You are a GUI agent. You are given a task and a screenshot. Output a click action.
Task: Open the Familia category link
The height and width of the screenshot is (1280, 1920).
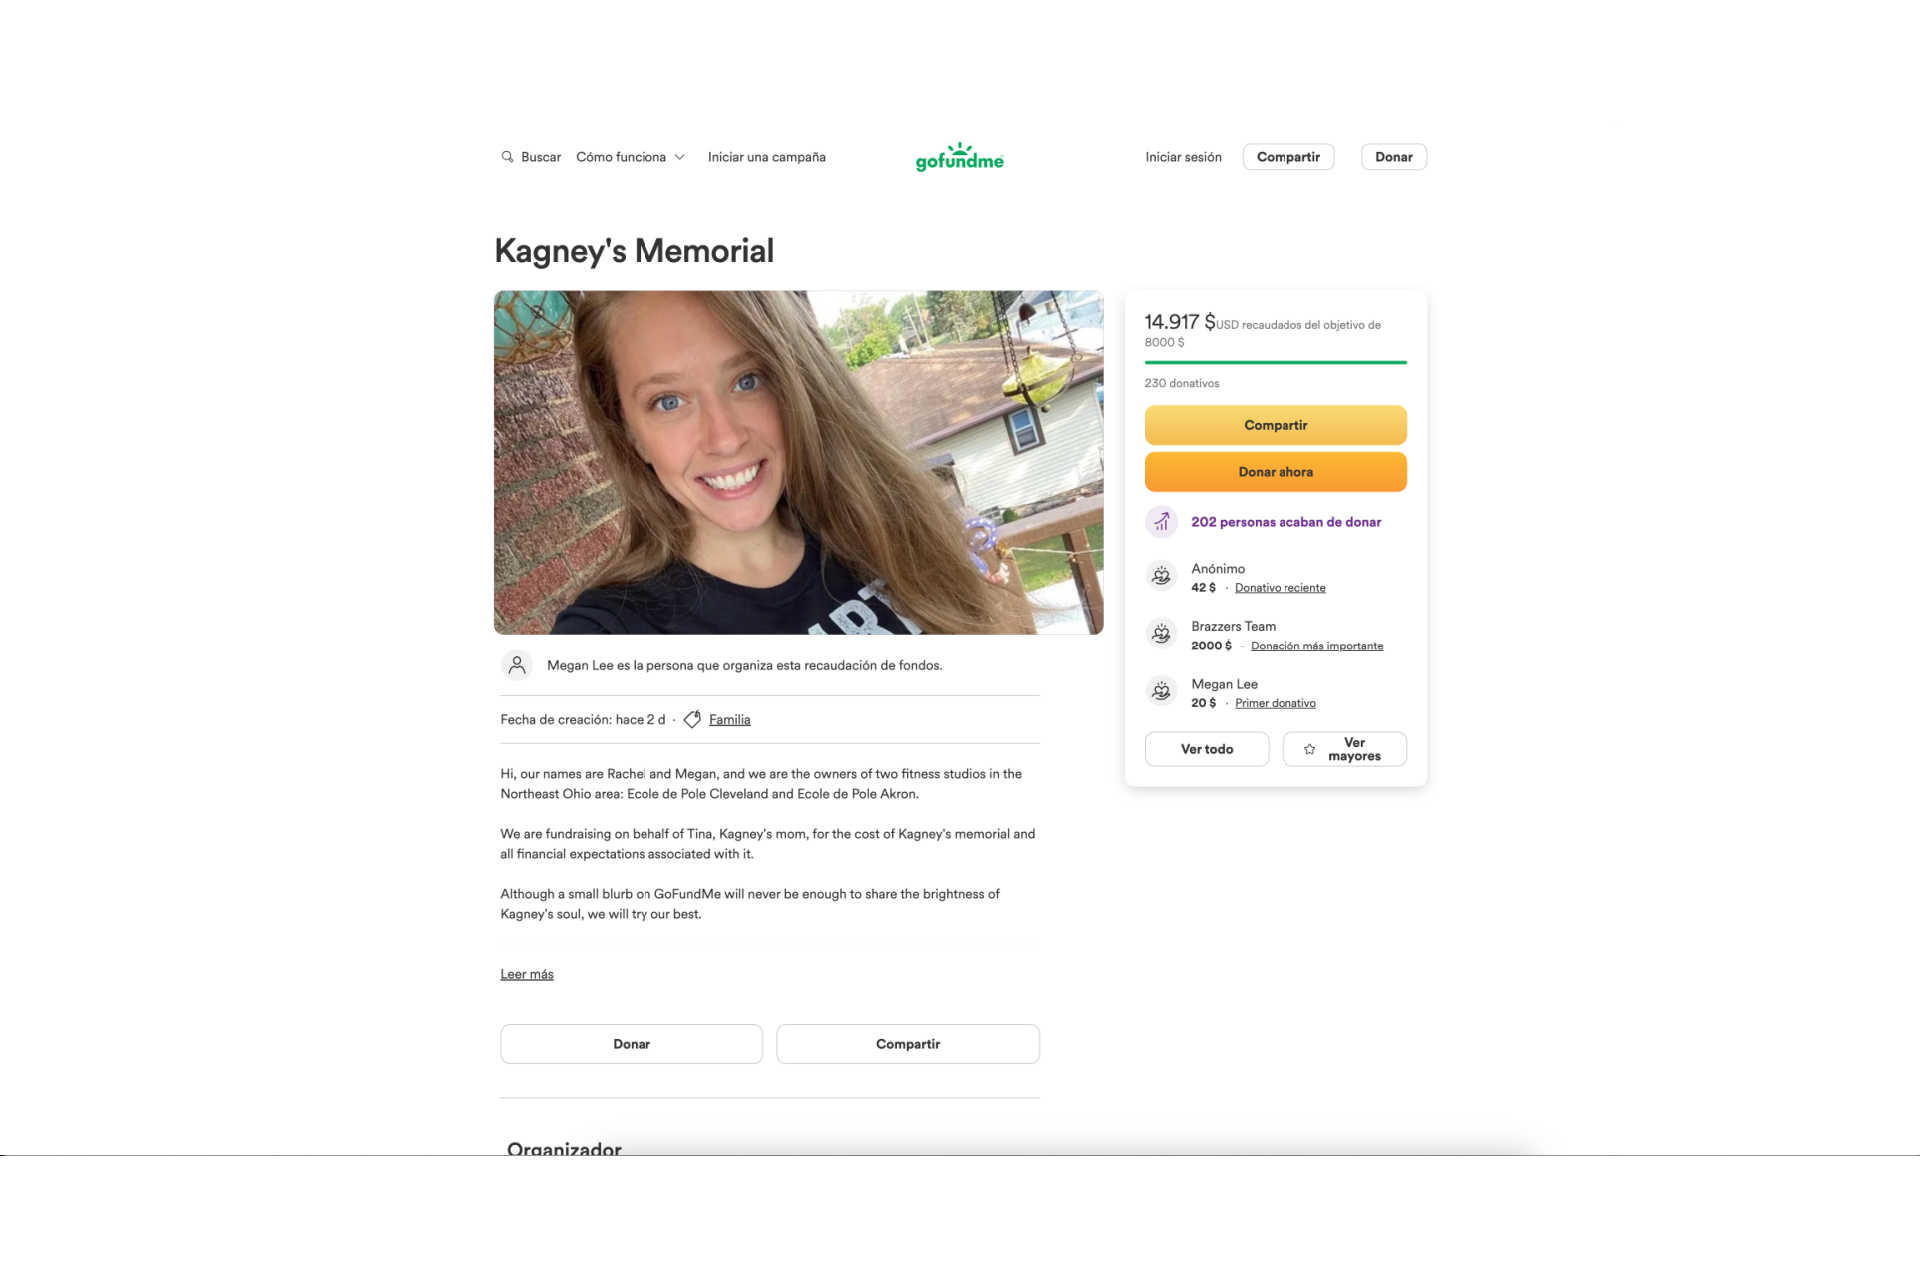pyautogui.click(x=729, y=720)
